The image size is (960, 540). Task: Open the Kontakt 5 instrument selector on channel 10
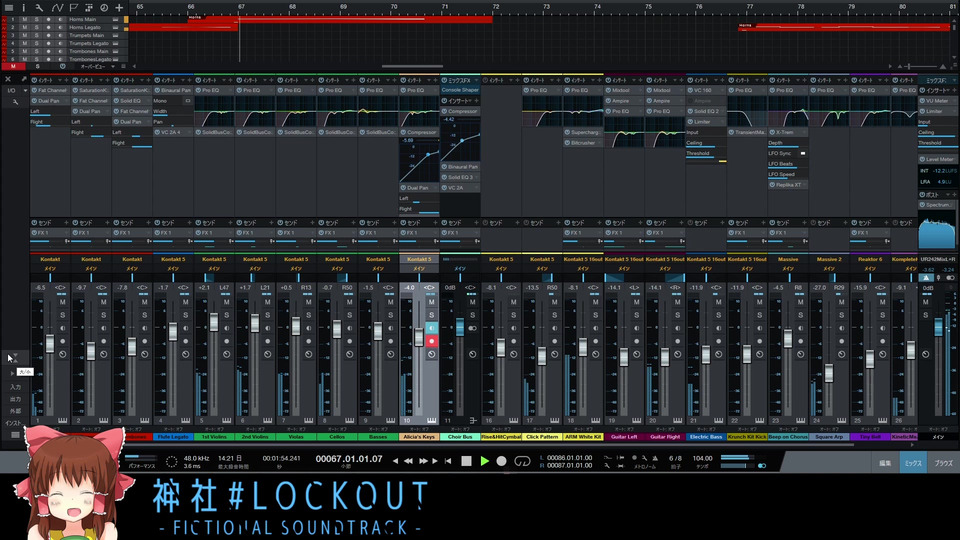tap(419, 259)
